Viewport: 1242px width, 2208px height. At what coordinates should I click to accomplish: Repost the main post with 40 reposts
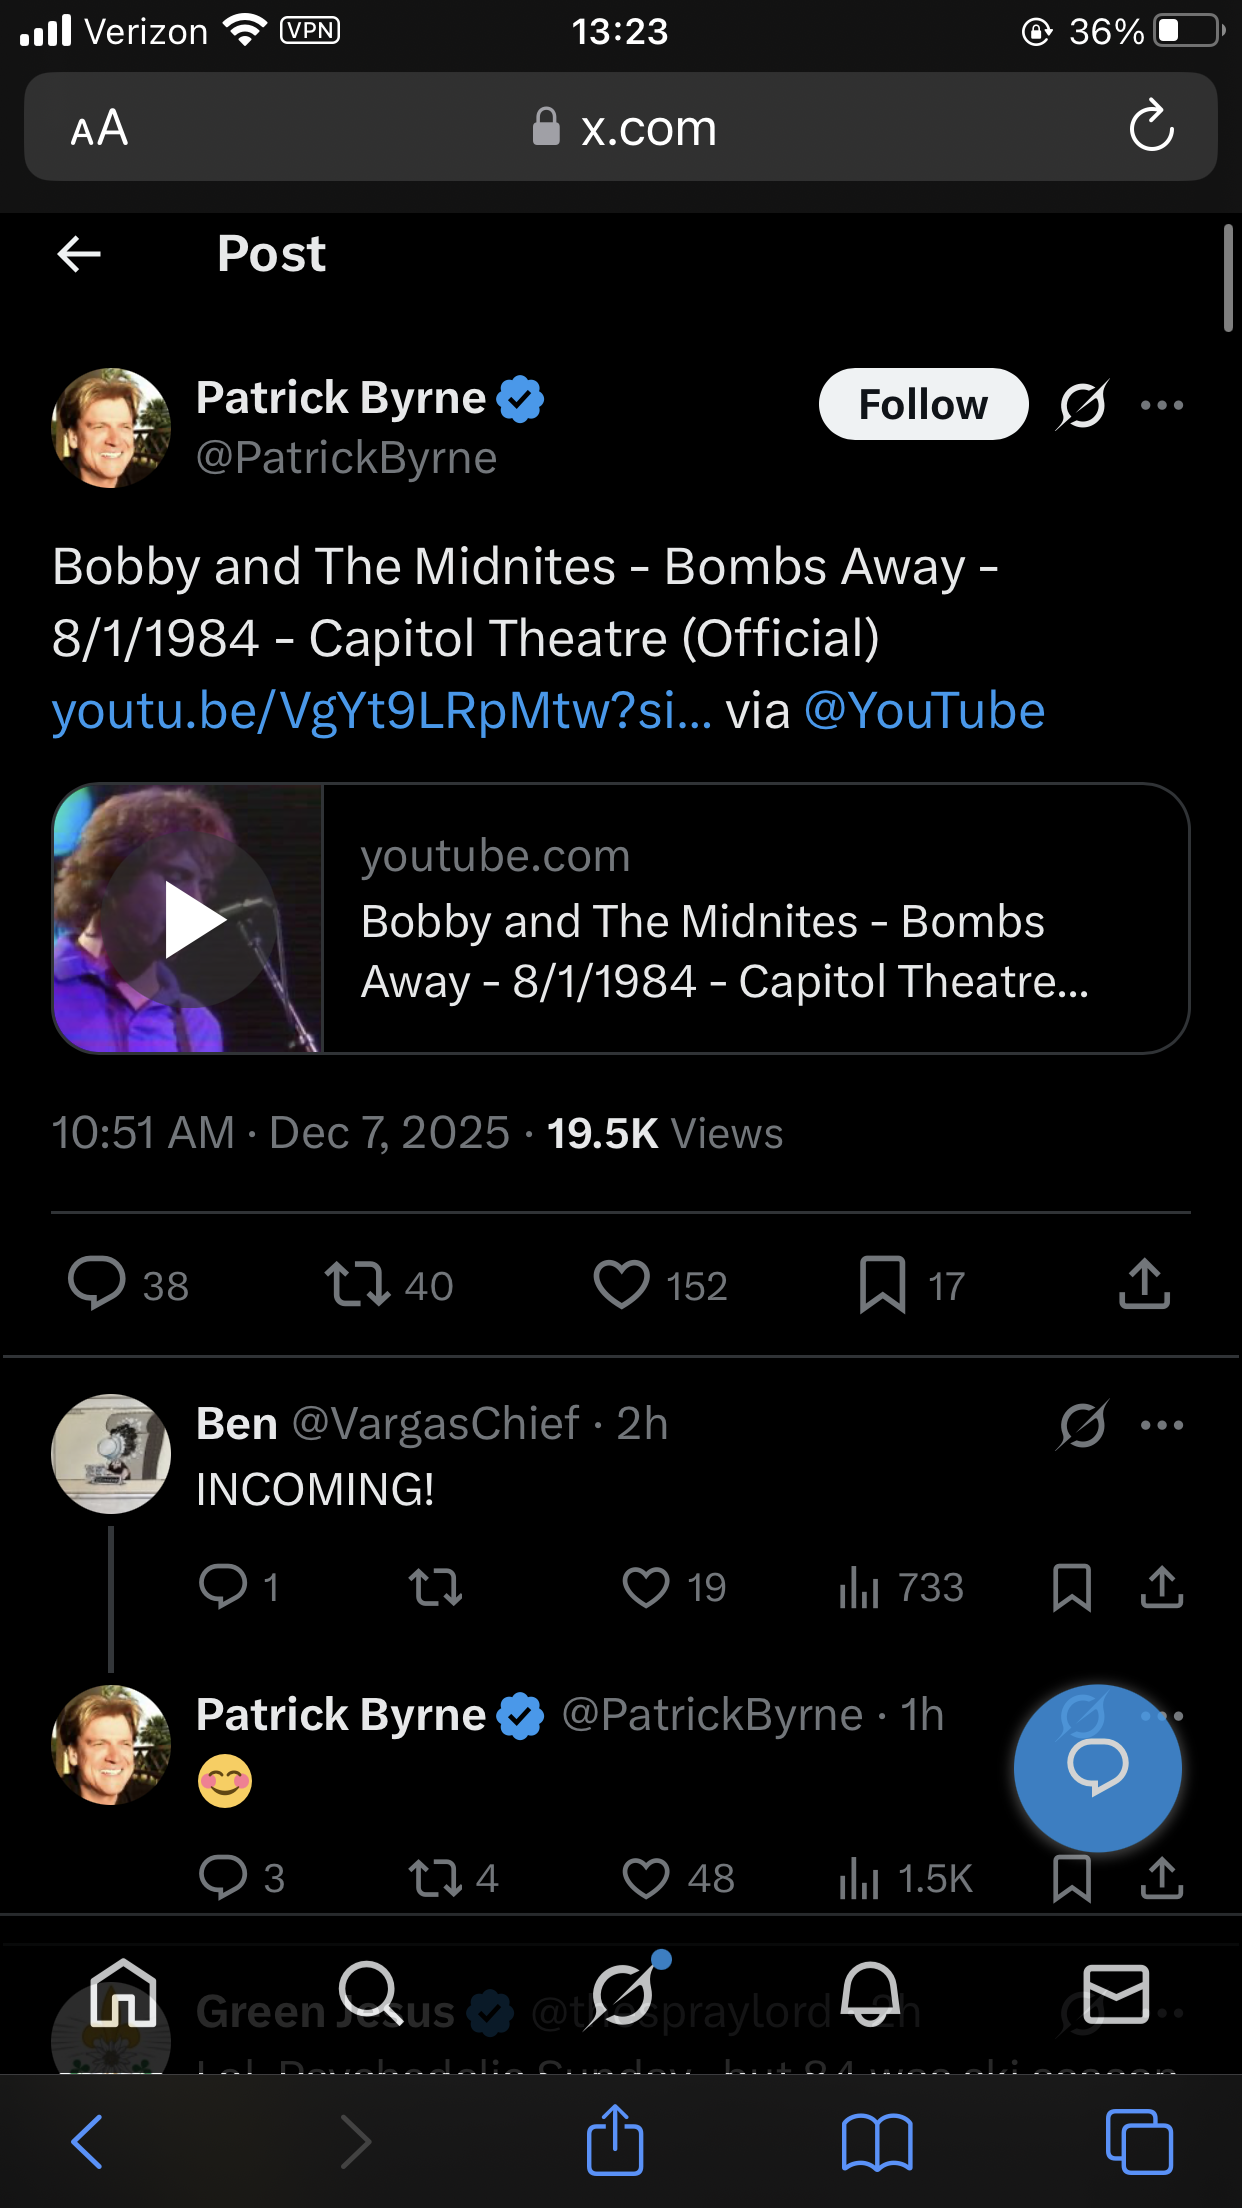[357, 1285]
